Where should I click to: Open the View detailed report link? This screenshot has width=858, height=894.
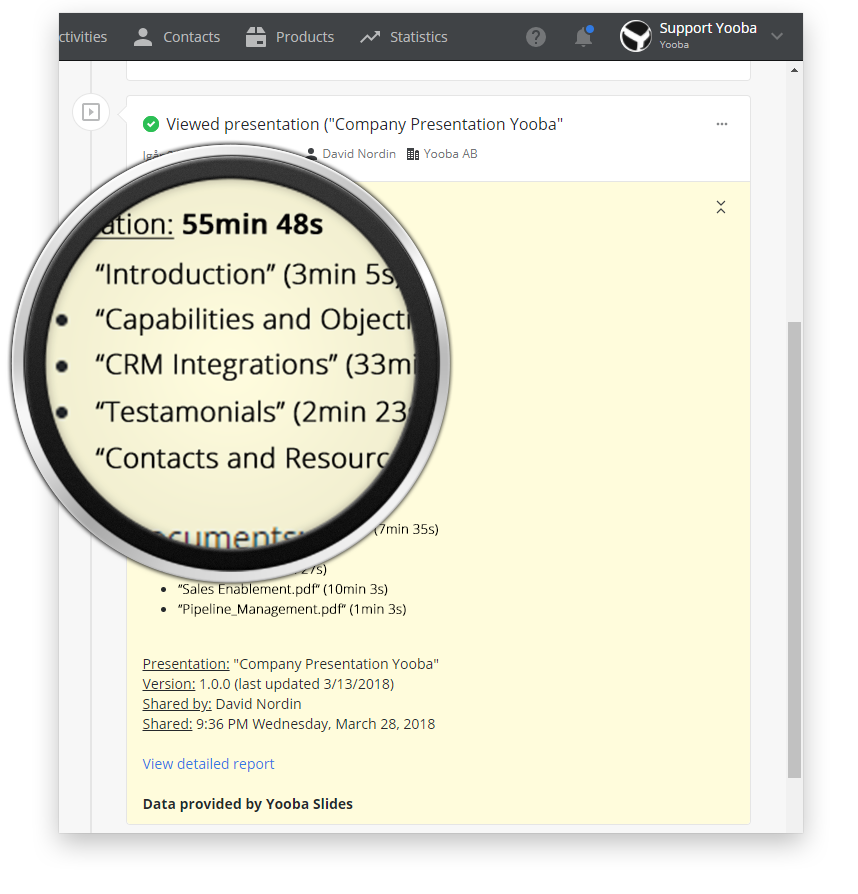coord(208,764)
